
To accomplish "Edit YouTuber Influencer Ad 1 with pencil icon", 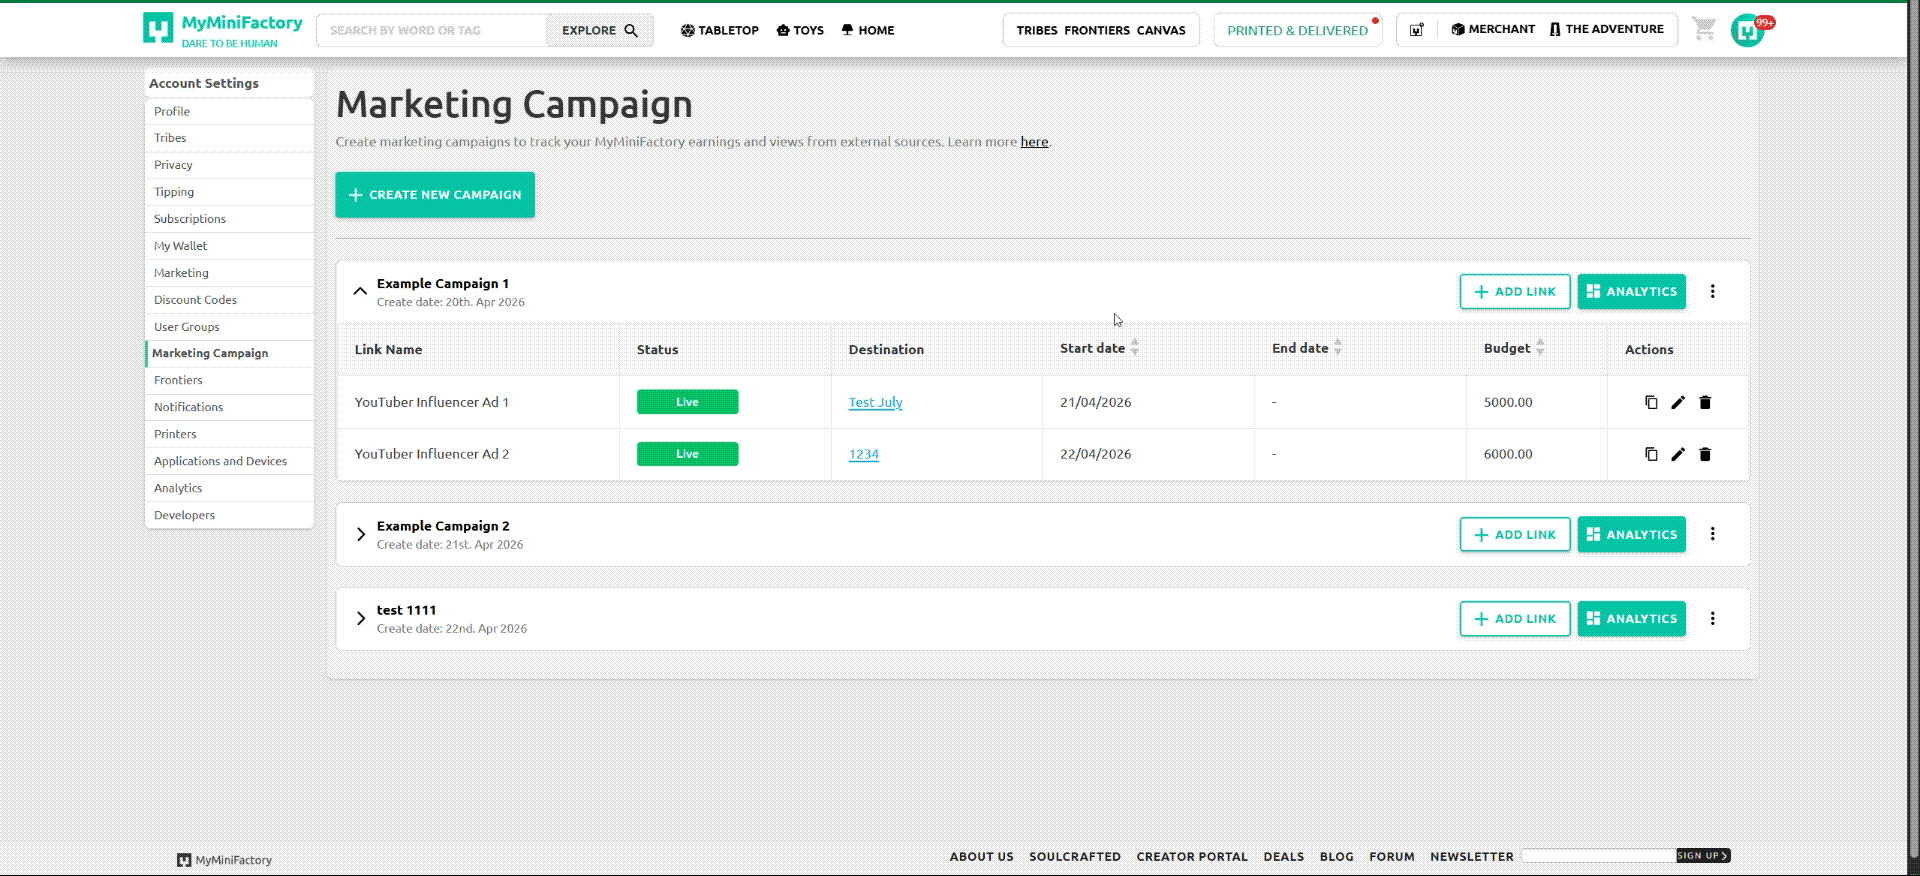I will (x=1678, y=402).
